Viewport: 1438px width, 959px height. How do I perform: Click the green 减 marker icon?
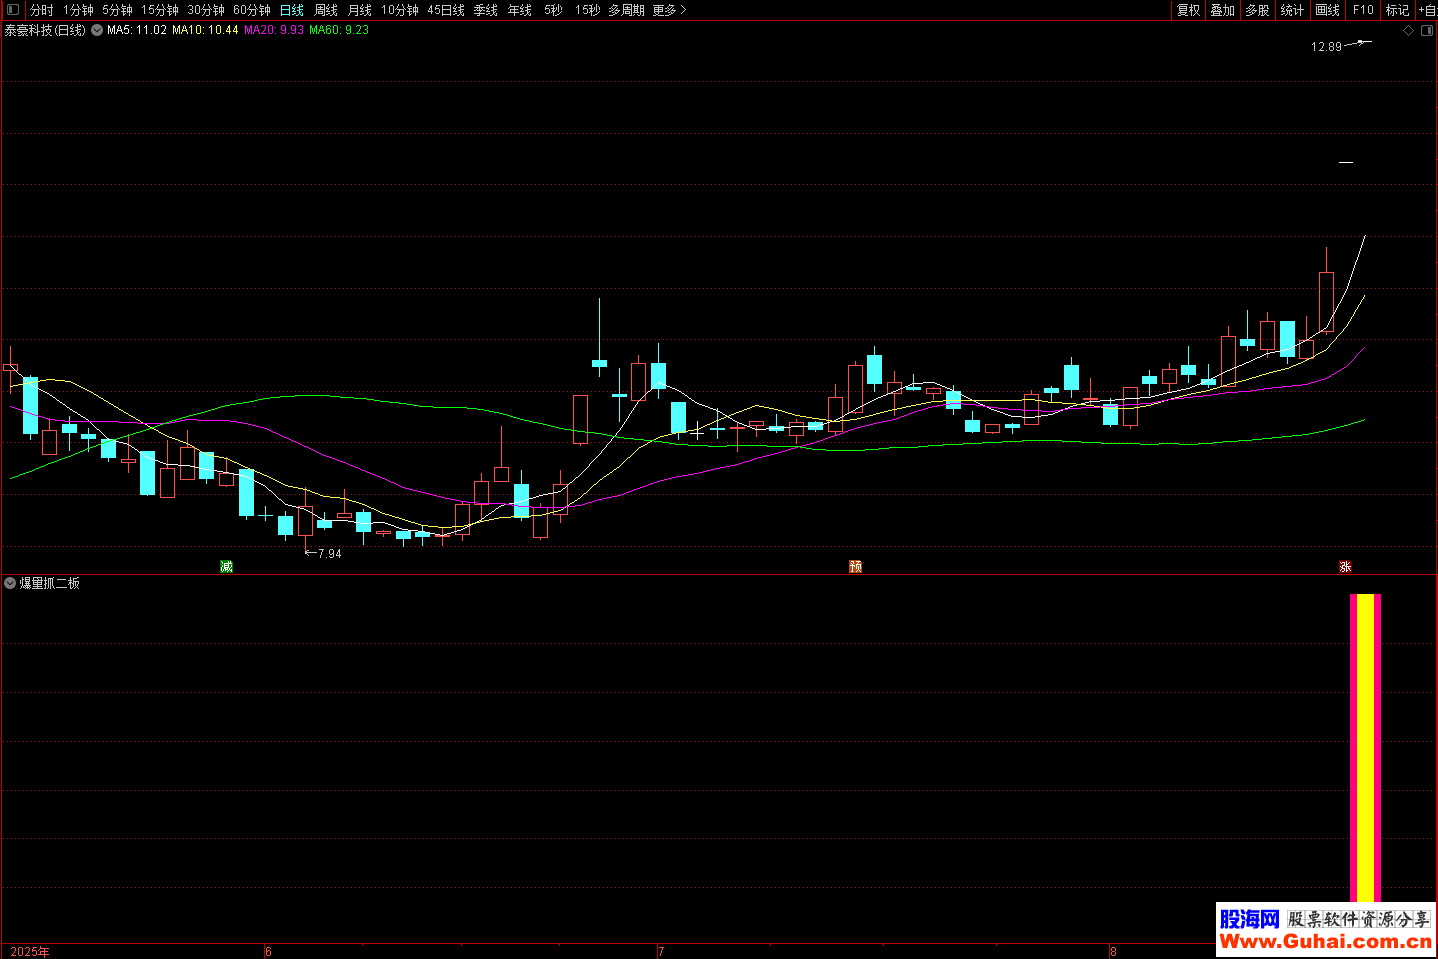pos(226,567)
